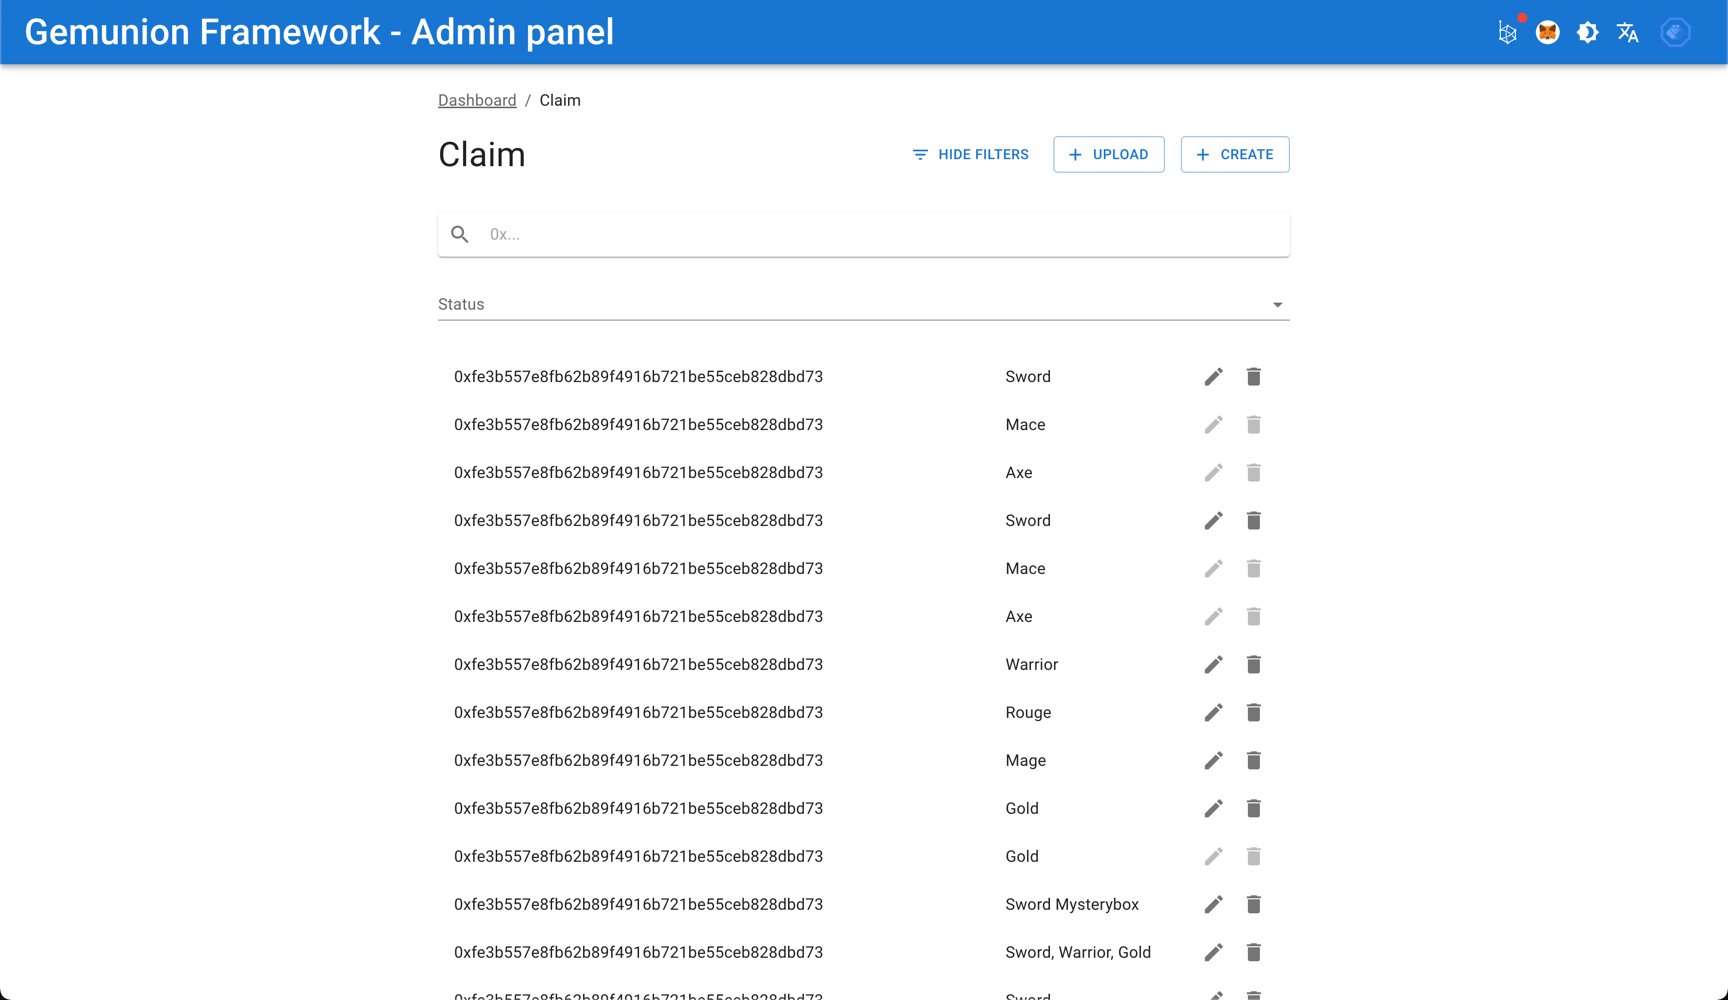This screenshot has width=1728, height=1000.
Task: Click the Claim breadcrumb text
Action: pyautogui.click(x=560, y=100)
